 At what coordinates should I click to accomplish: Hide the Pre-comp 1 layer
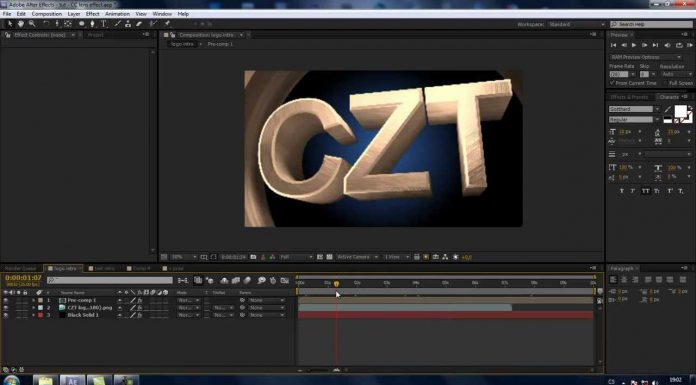pos(5,300)
